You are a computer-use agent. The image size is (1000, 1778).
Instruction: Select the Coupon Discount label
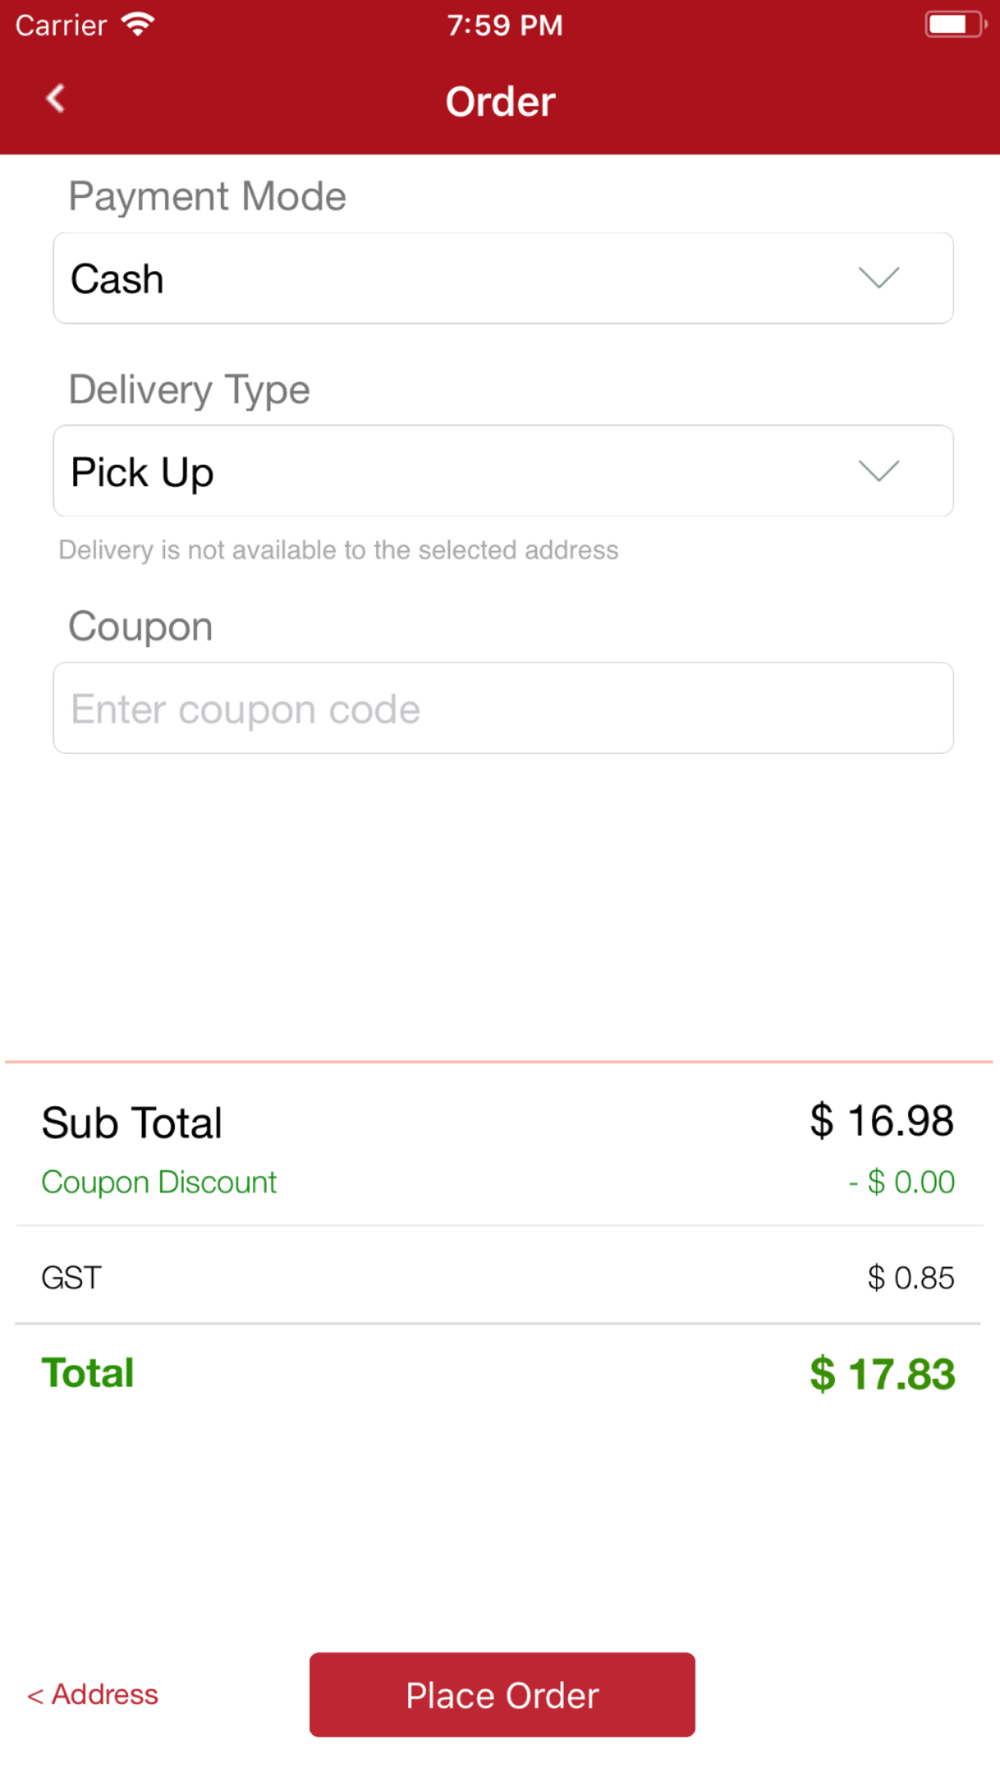159,1182
